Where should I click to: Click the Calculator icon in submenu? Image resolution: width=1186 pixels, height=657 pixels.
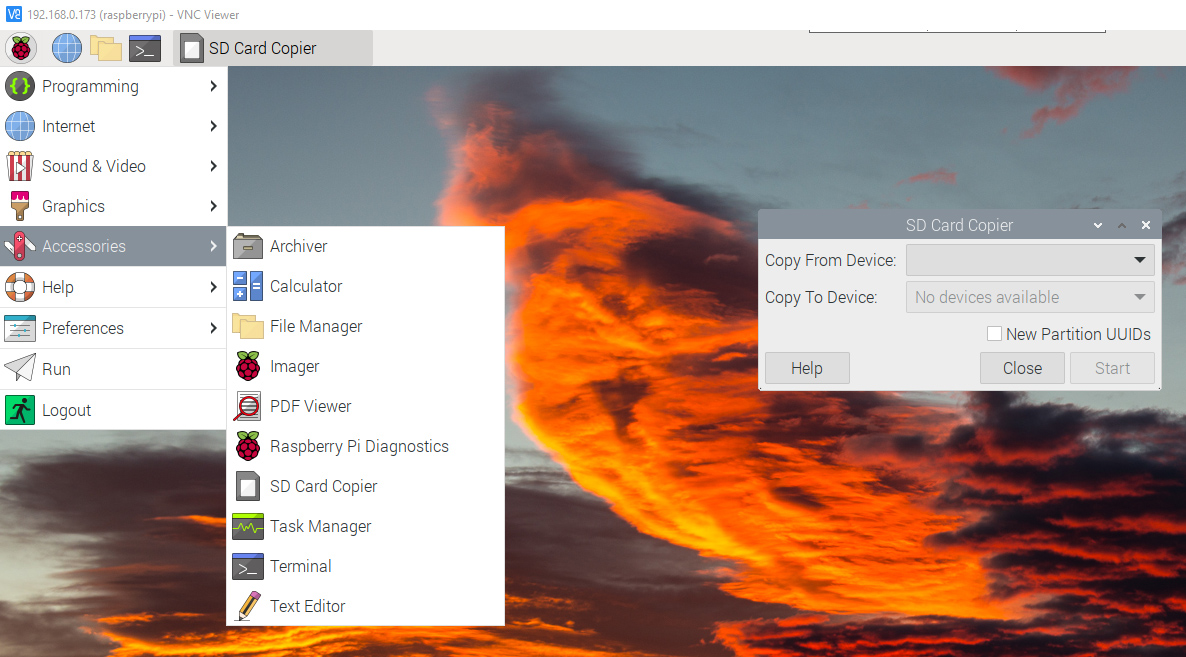coord(247,287)
